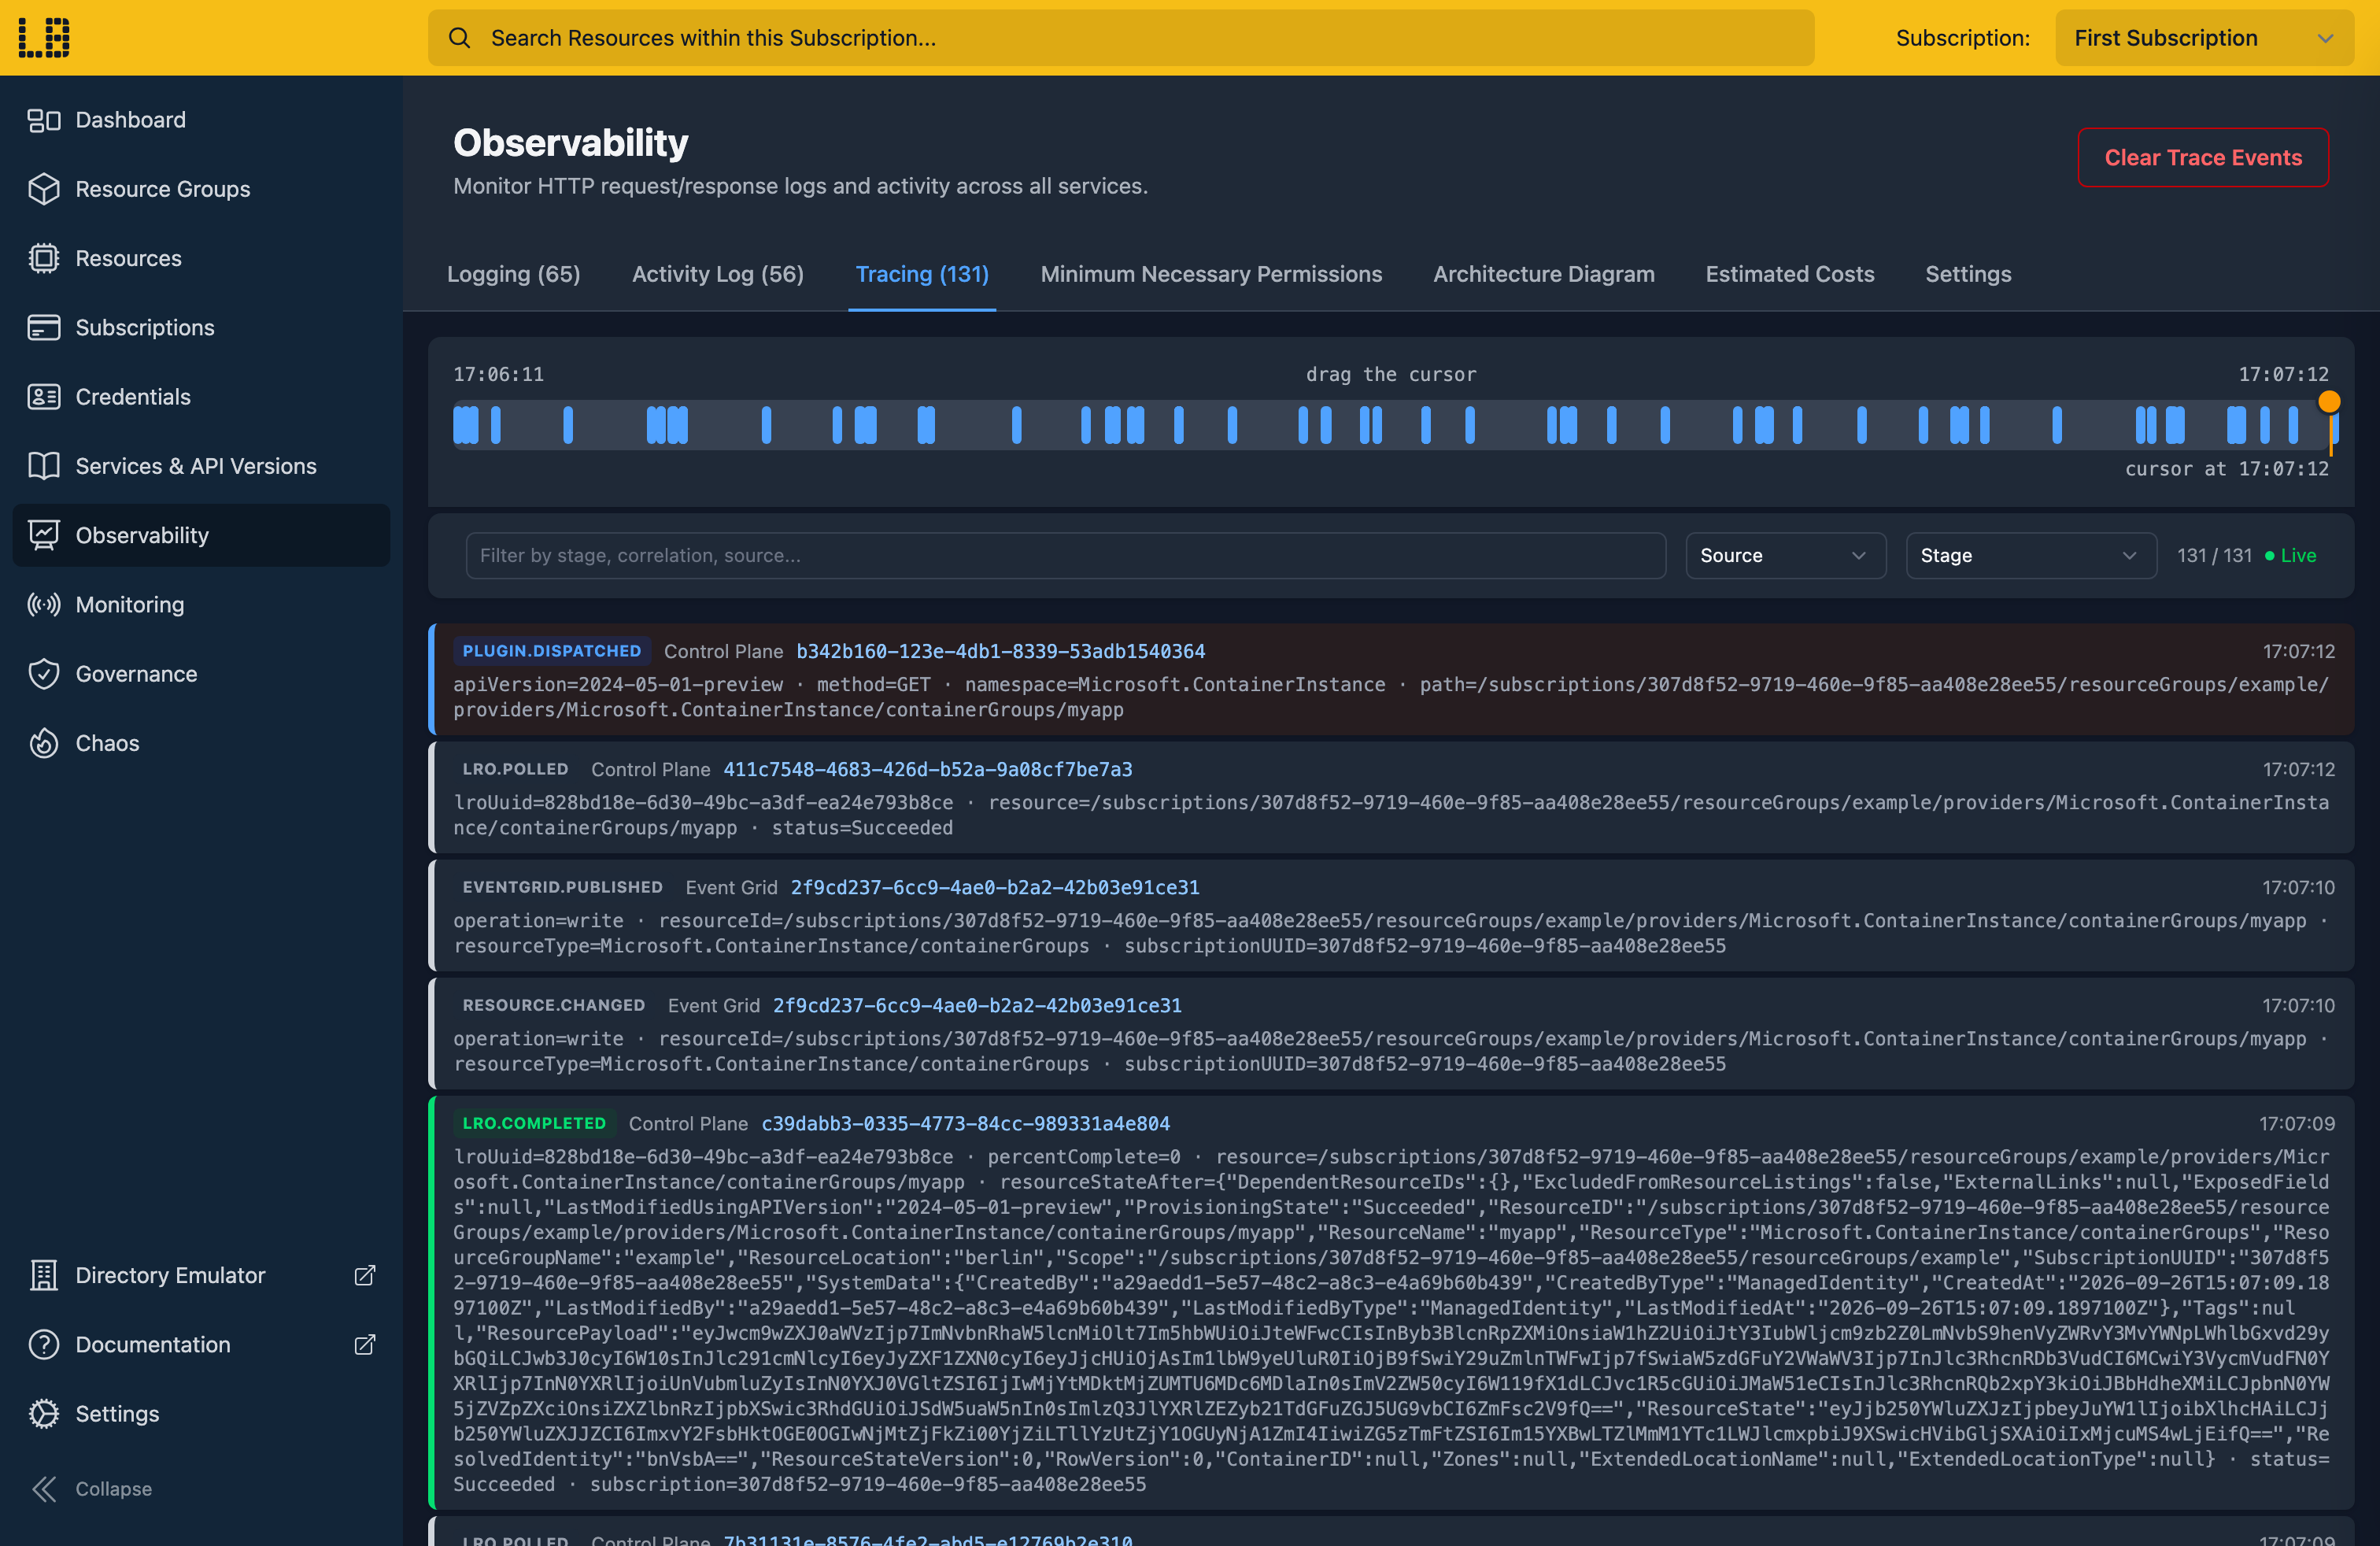Click the Observability chart icon
Viewport: 2380px width, 1546px height.
44,535
